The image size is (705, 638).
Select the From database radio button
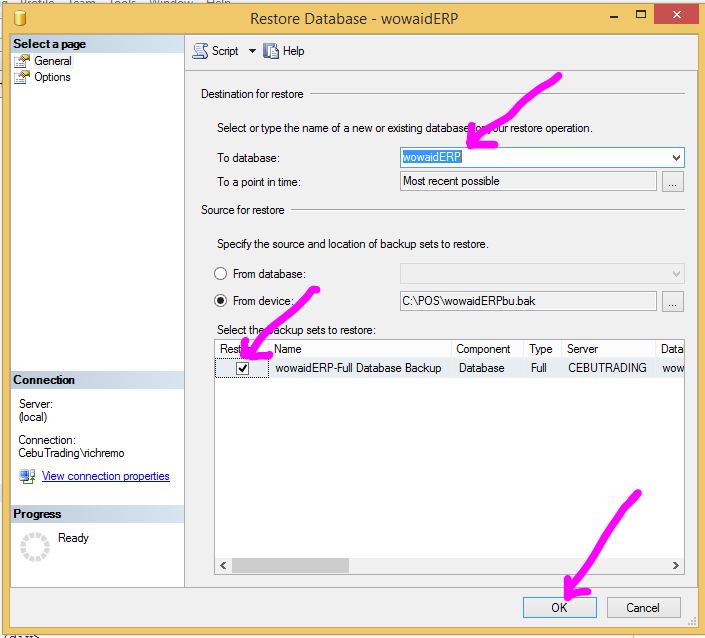(x=221, y=274)
